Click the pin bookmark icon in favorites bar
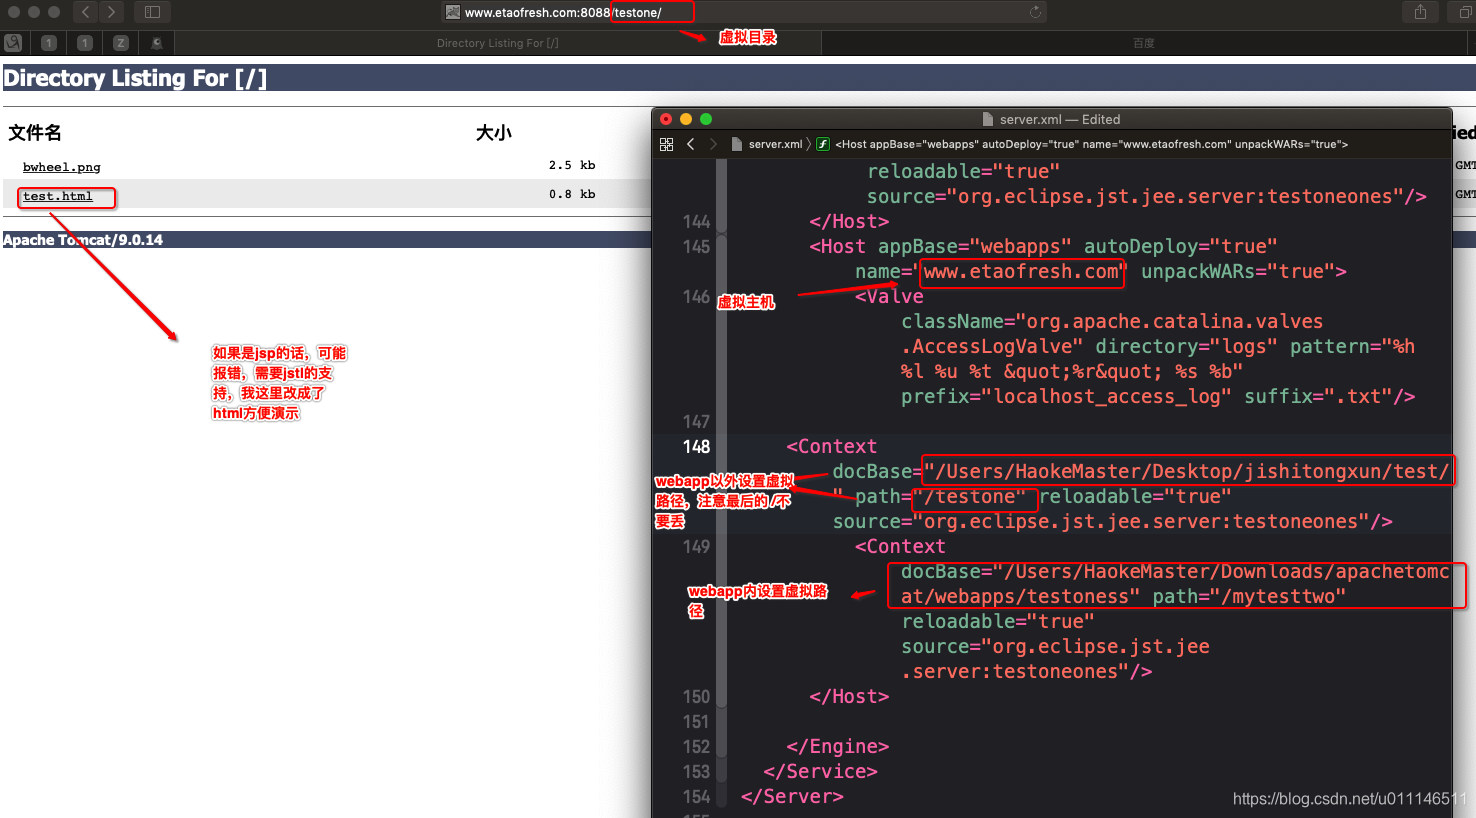 pos(13,42)
